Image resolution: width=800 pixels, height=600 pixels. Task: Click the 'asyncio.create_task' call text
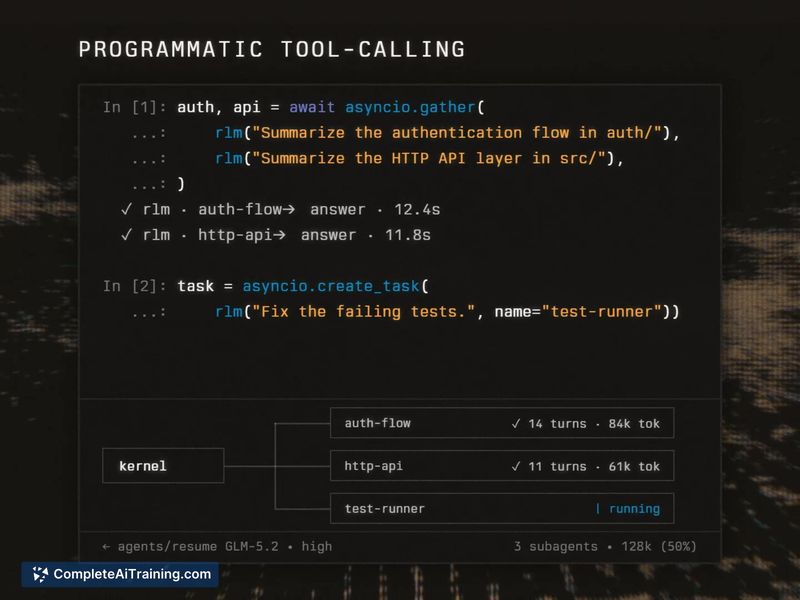[x=331, y=286]
